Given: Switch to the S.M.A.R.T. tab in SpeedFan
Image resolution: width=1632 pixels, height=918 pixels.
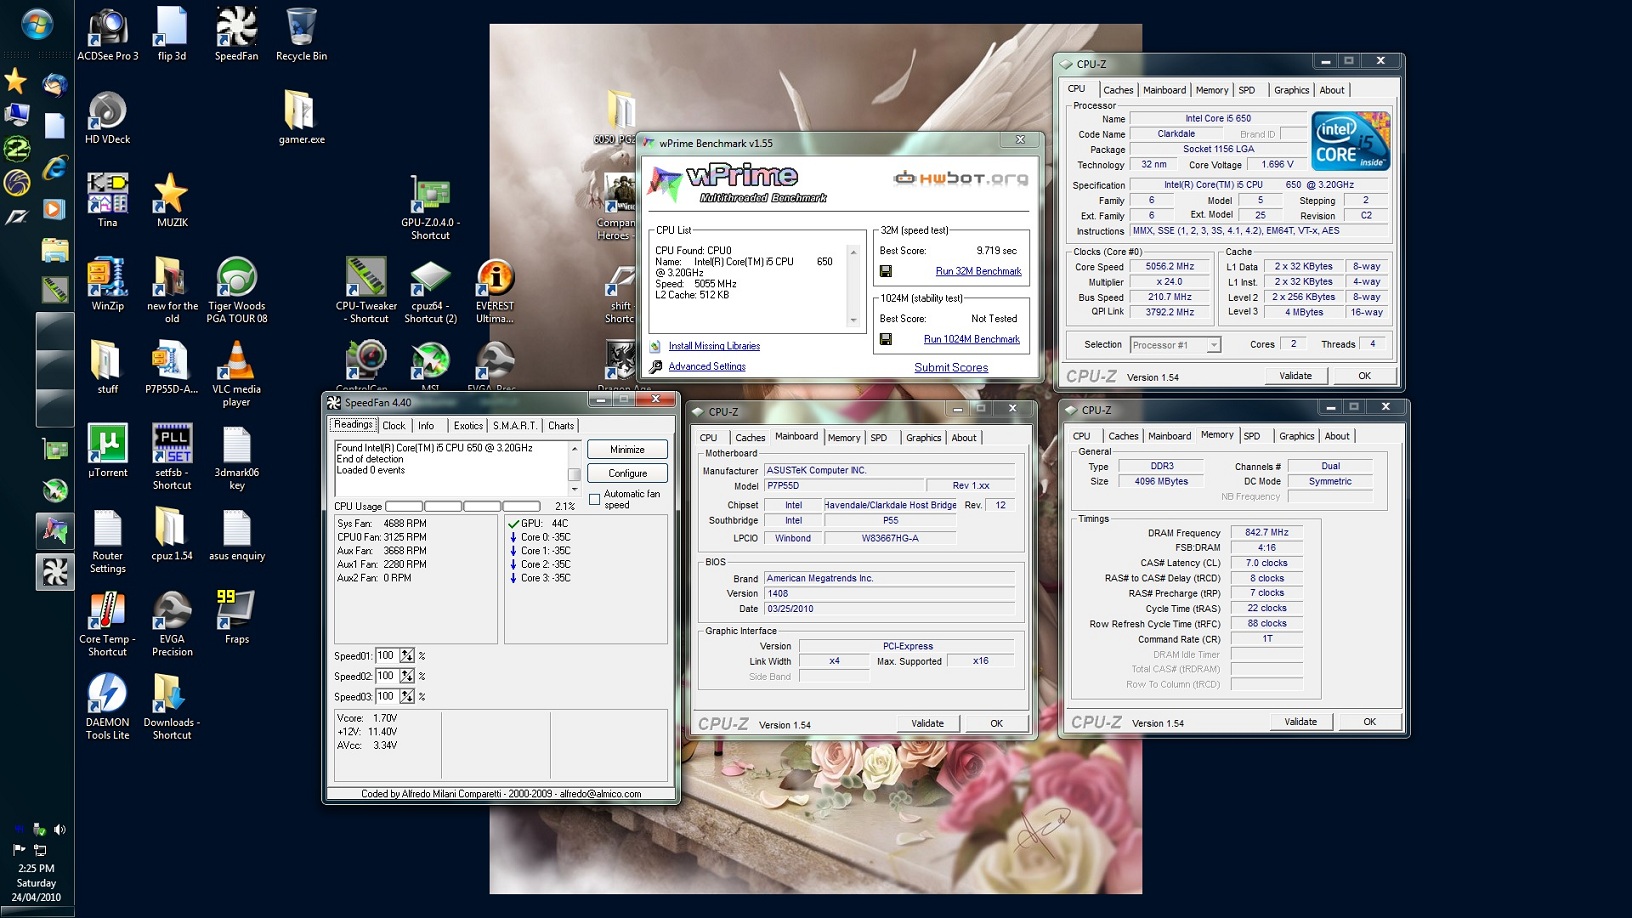Looking at the screenshot, I should (515, 426).
